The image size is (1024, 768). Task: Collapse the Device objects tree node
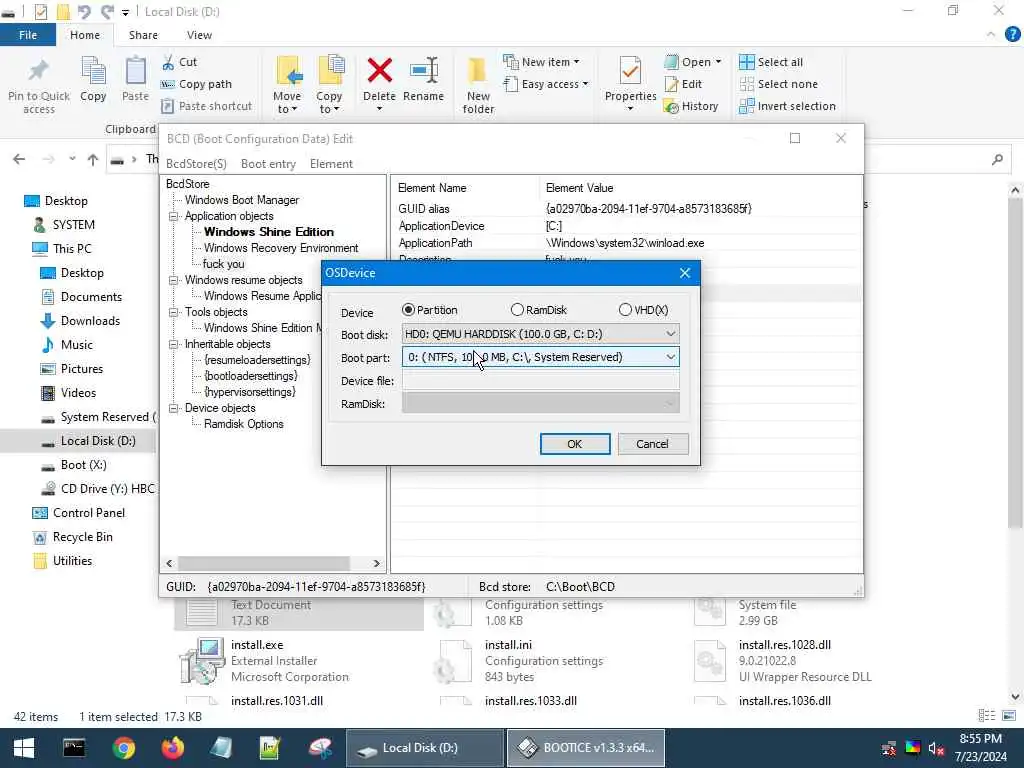point(174,408)
